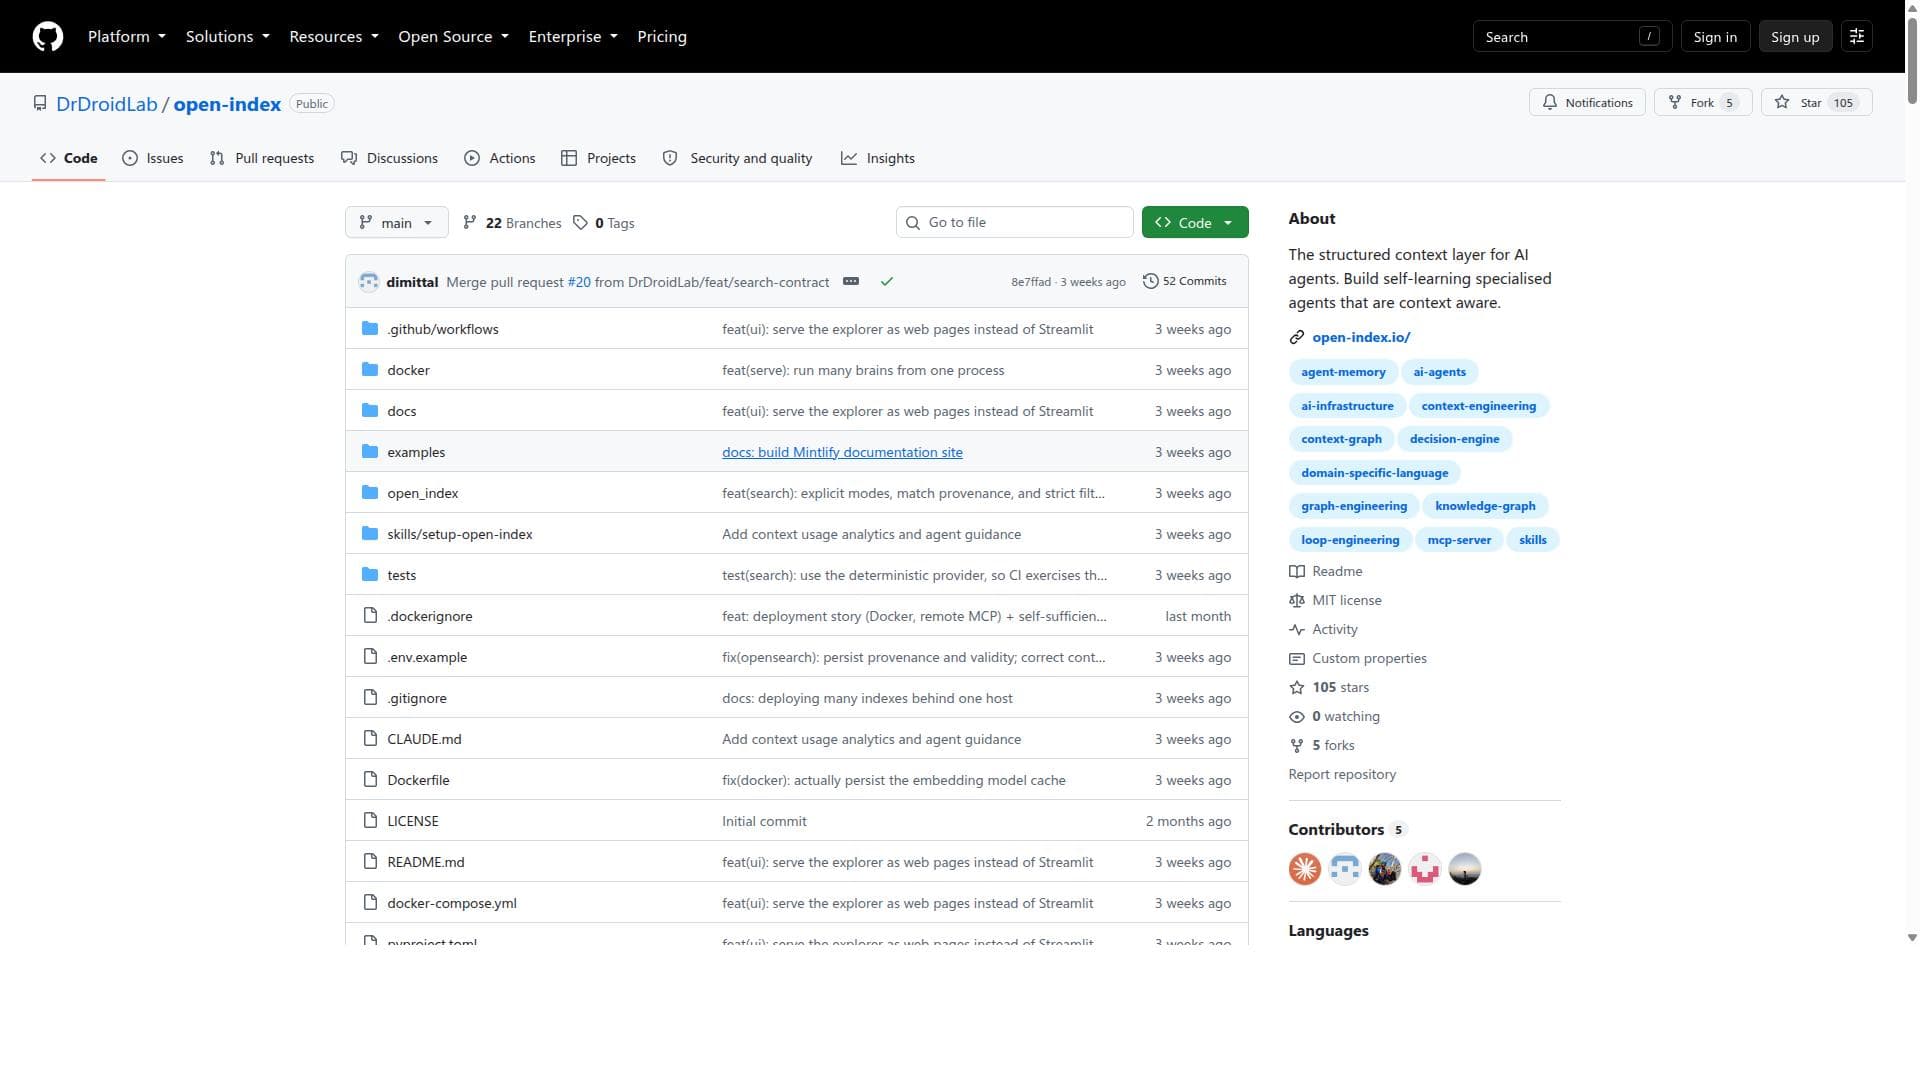Switch to the Pull requests tab
Screen dimensions: 1920x1080
coord(262,159)
